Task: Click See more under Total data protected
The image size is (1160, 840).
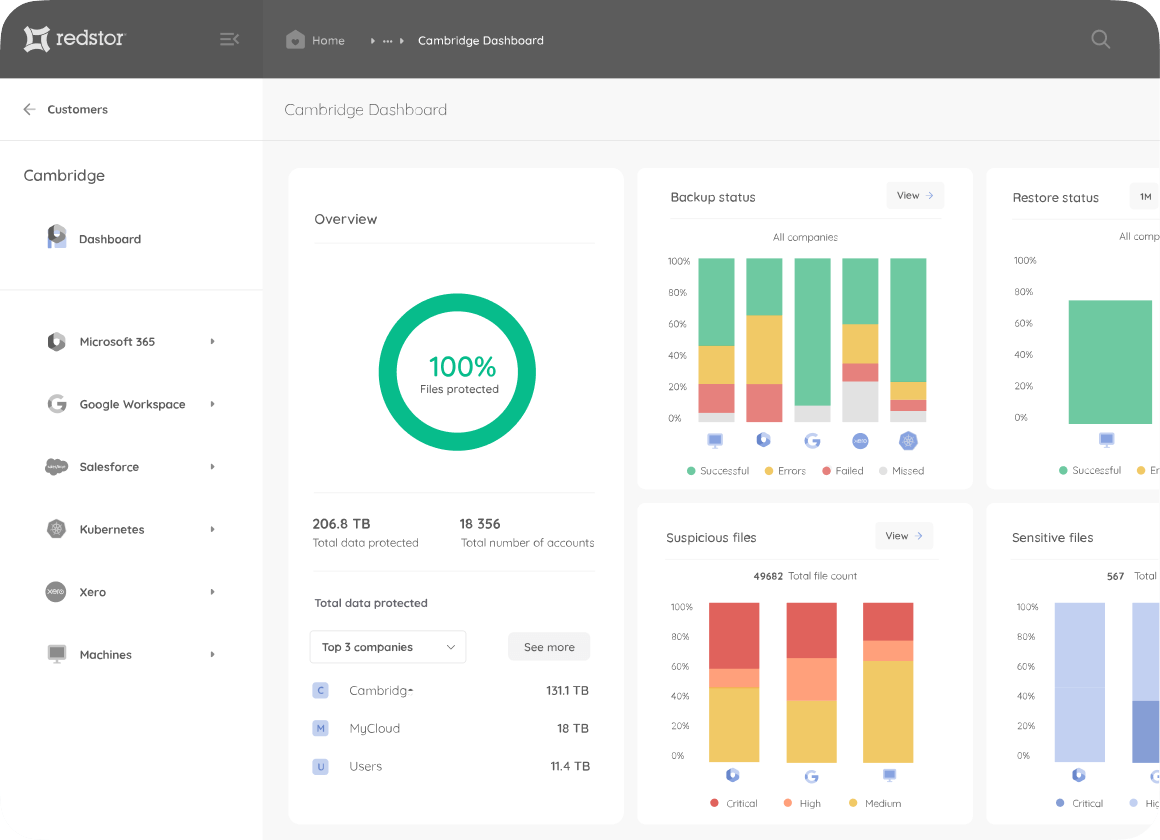Action: point(549,647)
